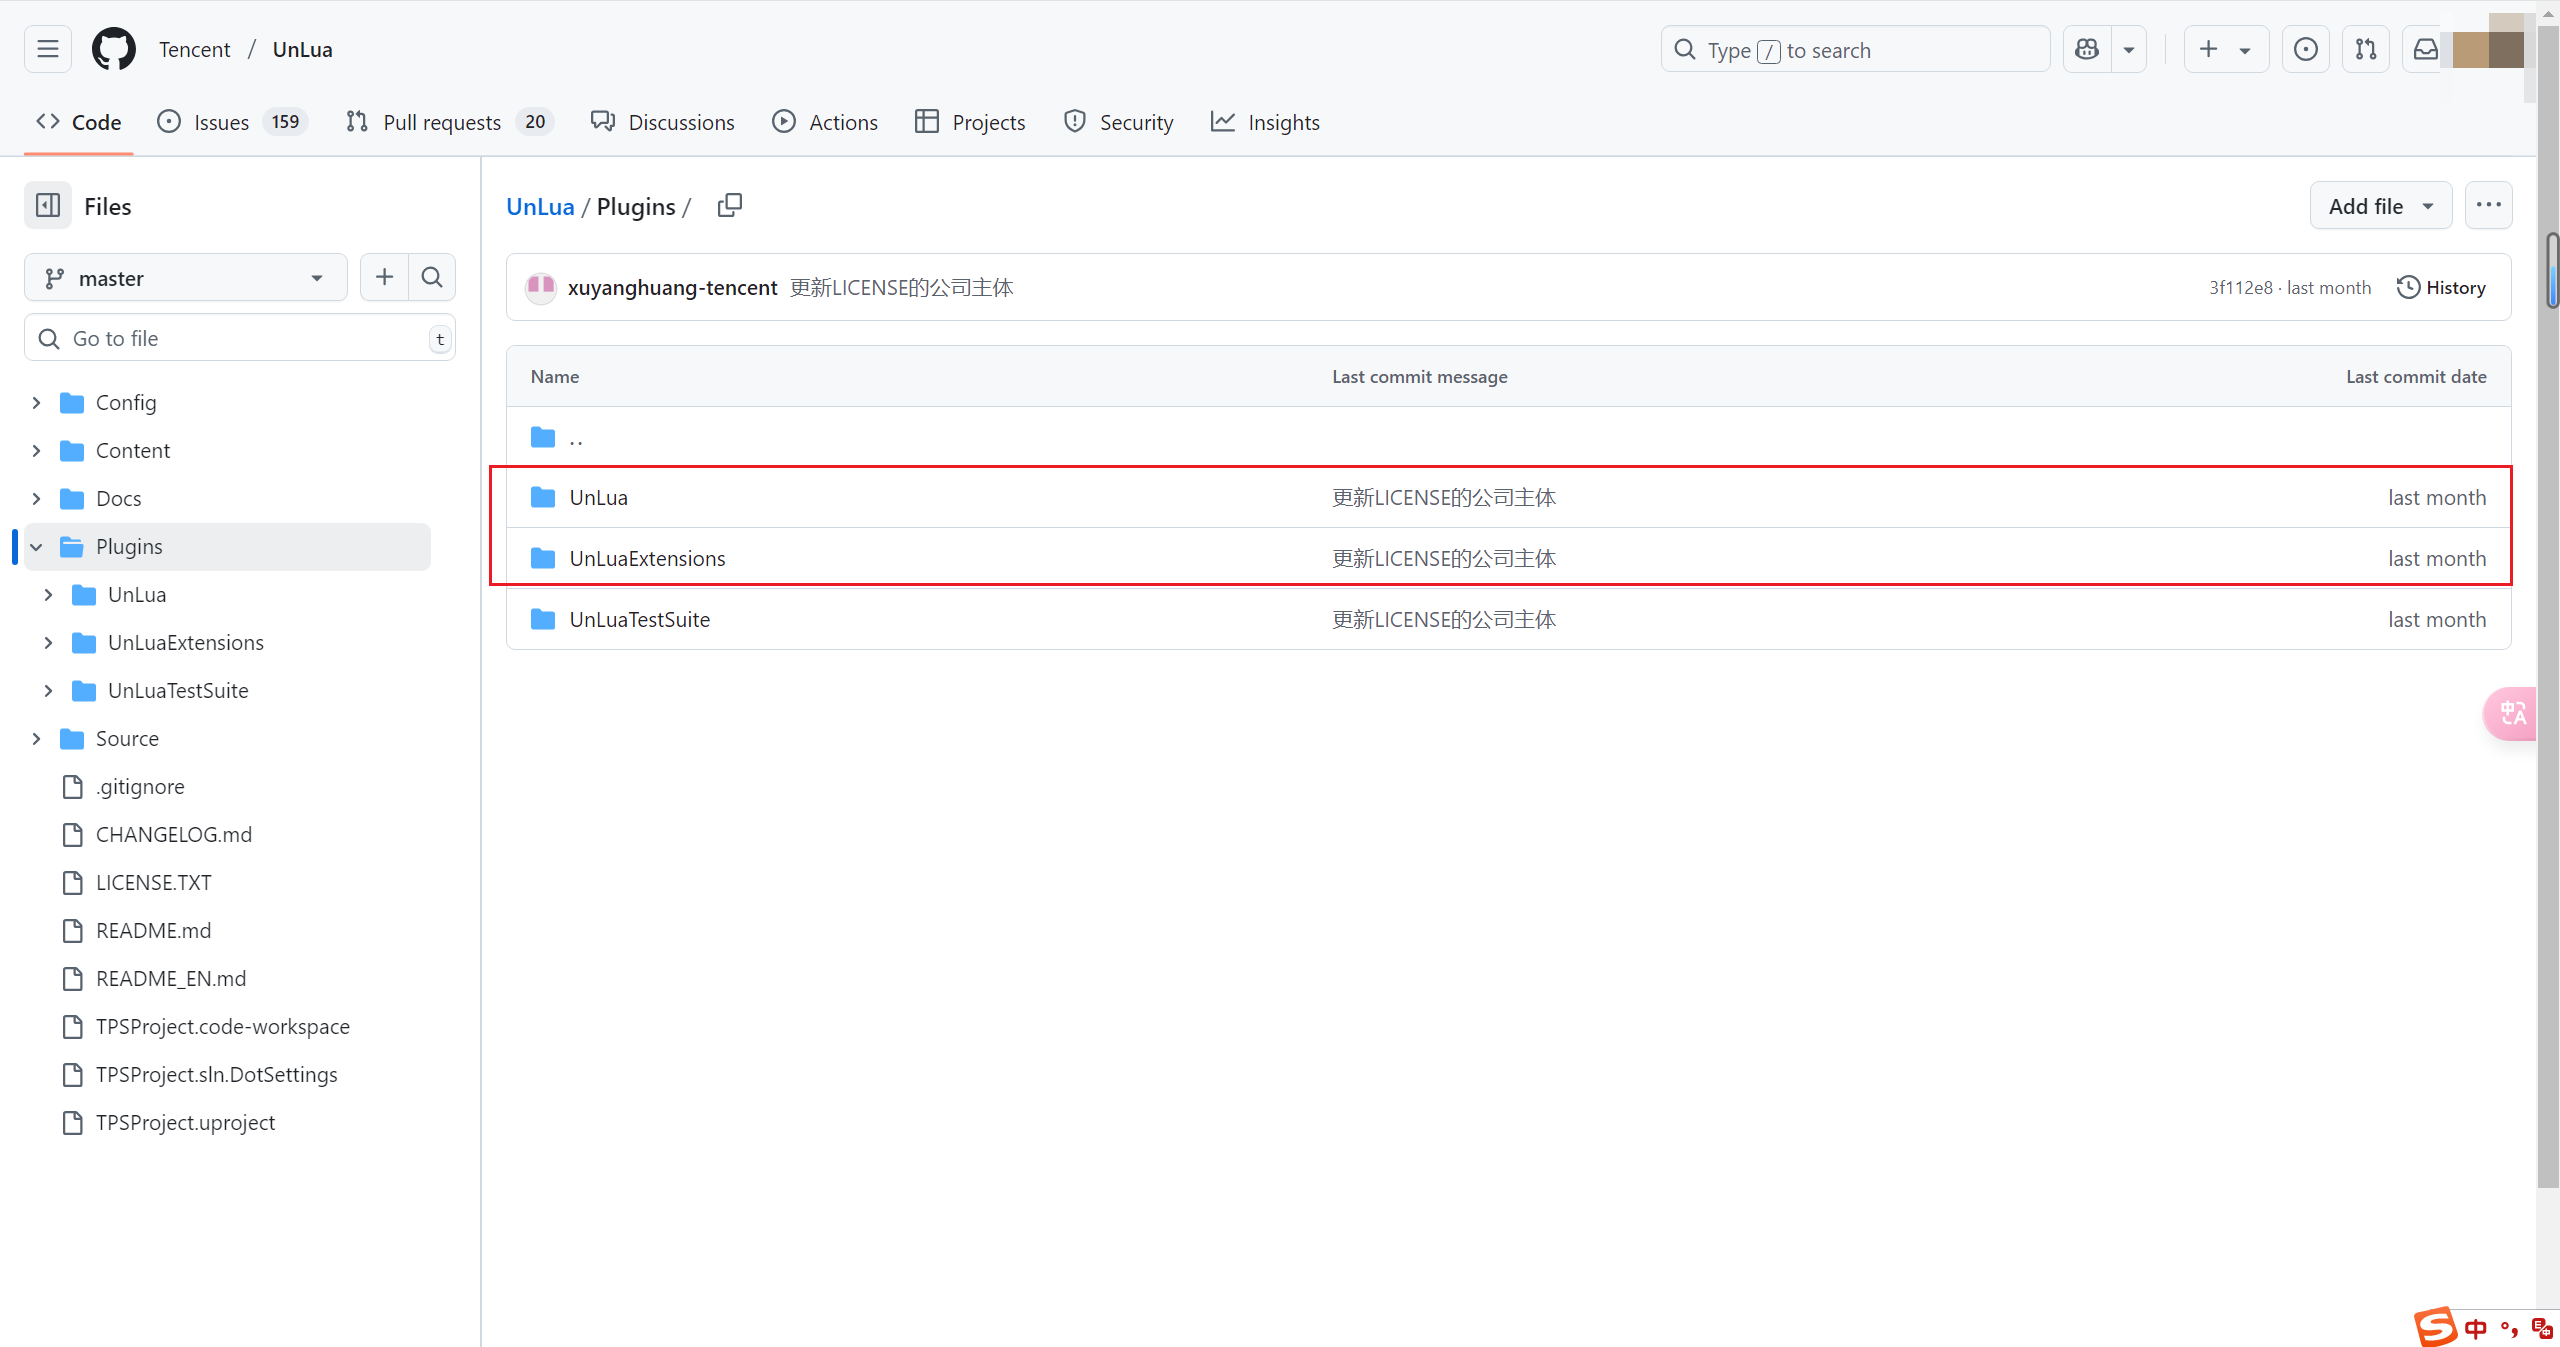Click the search files magnifier icon

[x=432, y=277]
